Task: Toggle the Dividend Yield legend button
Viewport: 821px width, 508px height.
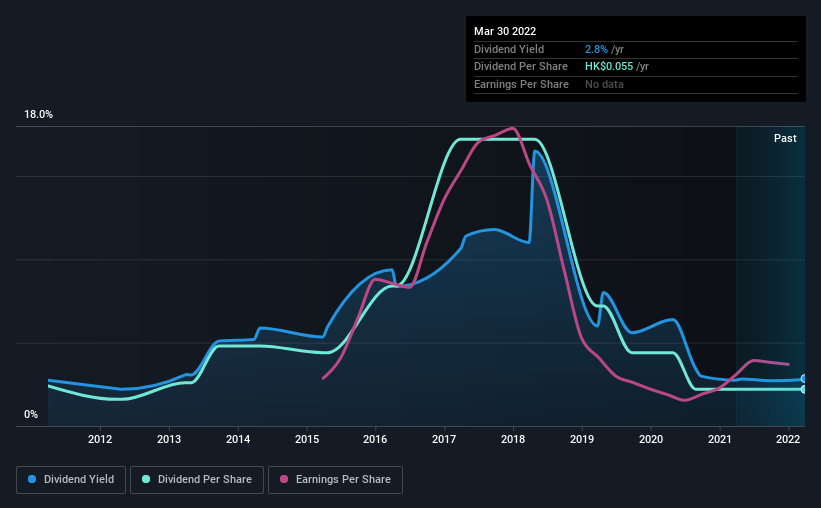Action: coord(71,480)
